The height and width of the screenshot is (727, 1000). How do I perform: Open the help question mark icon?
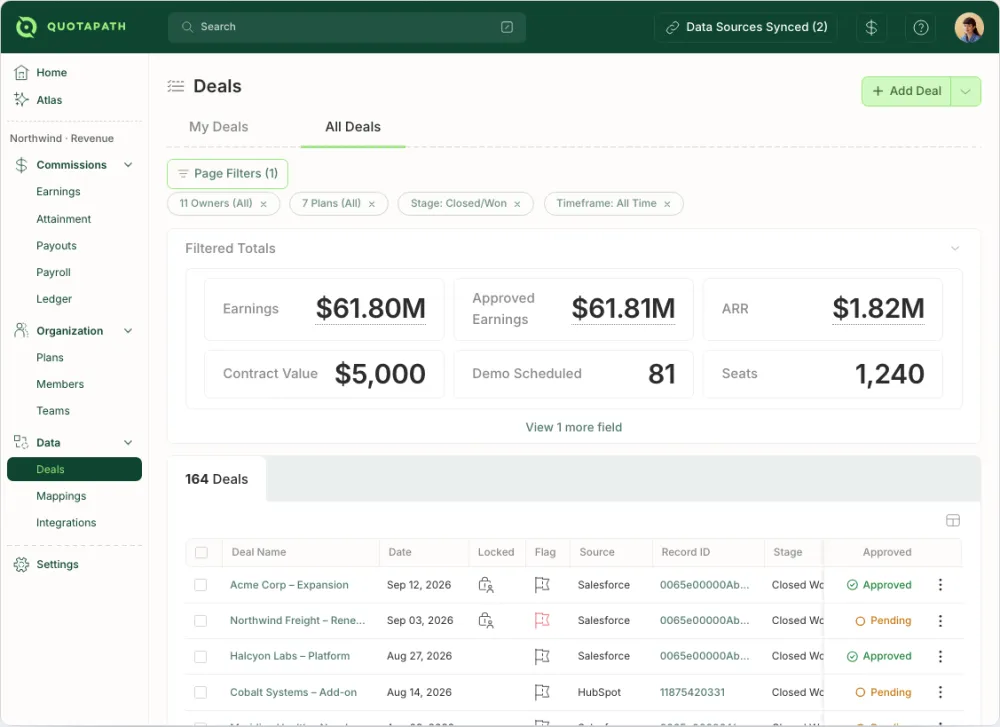920,27
